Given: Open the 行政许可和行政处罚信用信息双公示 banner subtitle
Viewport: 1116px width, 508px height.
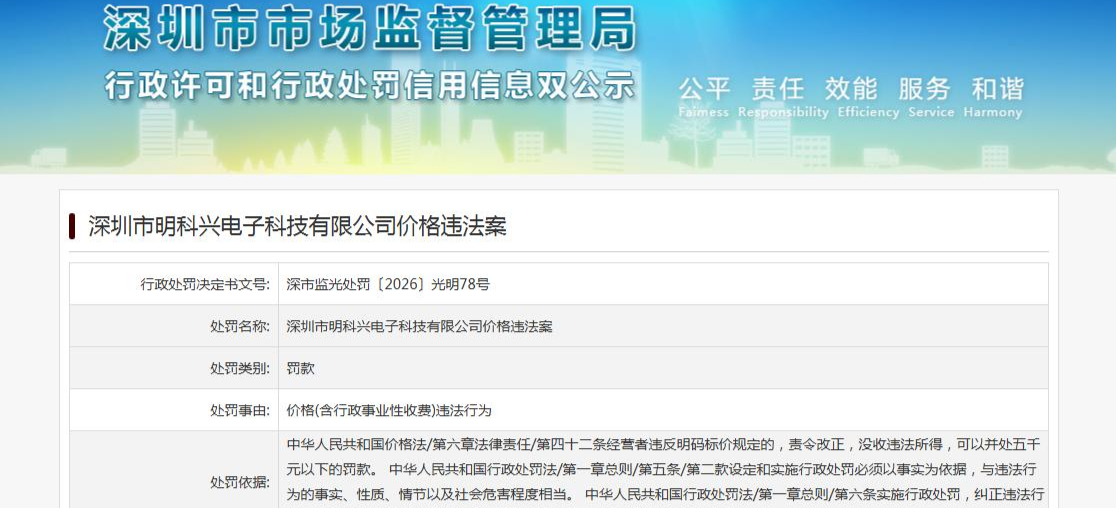Looking at the screenshot, I should 369,85.
